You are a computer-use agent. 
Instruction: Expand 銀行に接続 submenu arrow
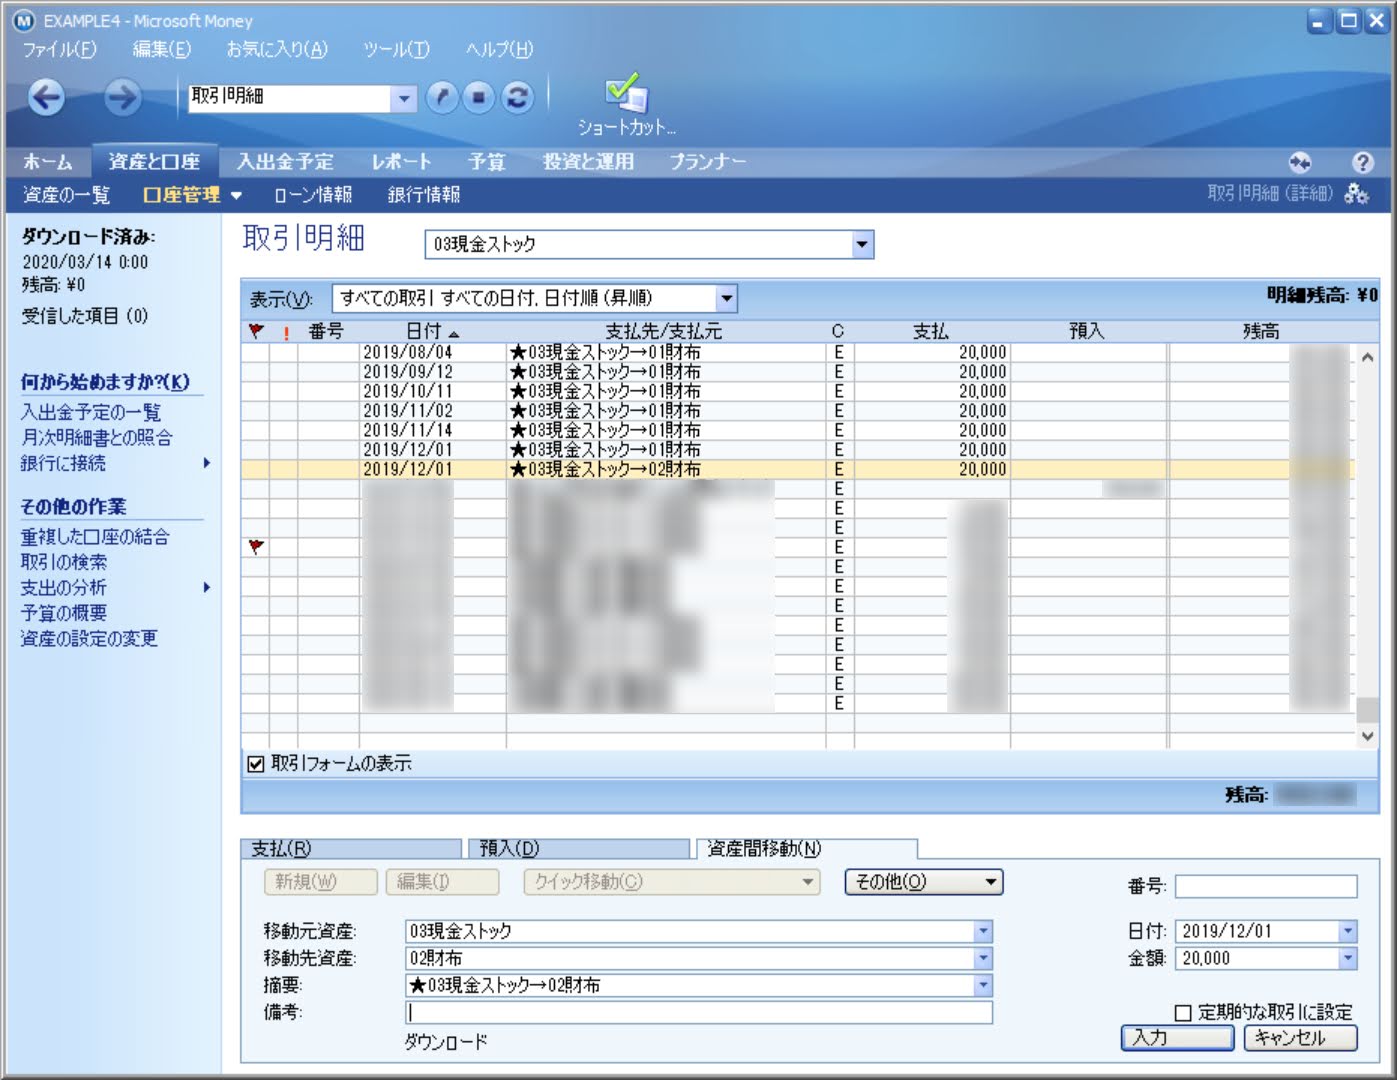click(x=207, y=463)
